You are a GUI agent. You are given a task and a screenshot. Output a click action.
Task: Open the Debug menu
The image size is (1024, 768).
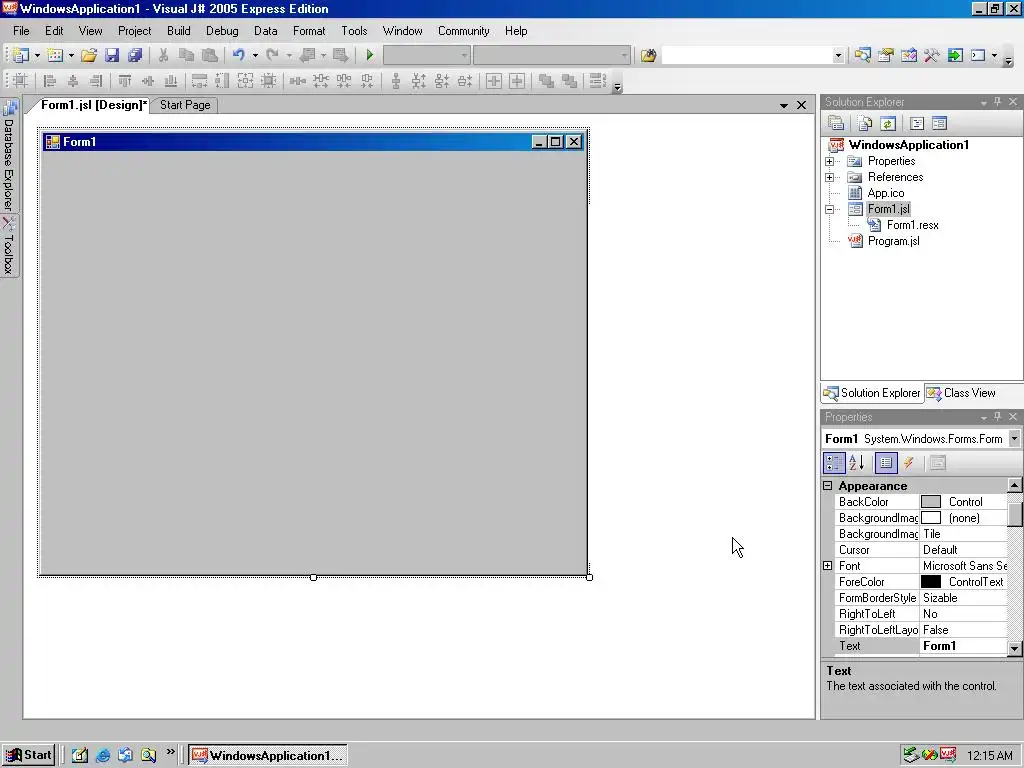tap(222, 31)
